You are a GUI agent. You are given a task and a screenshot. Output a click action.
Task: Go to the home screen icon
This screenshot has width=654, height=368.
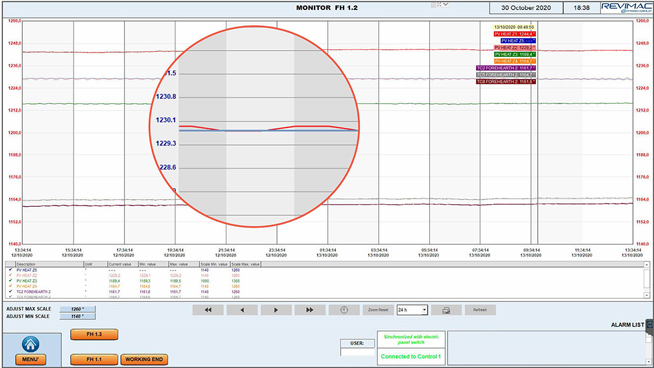30,344
